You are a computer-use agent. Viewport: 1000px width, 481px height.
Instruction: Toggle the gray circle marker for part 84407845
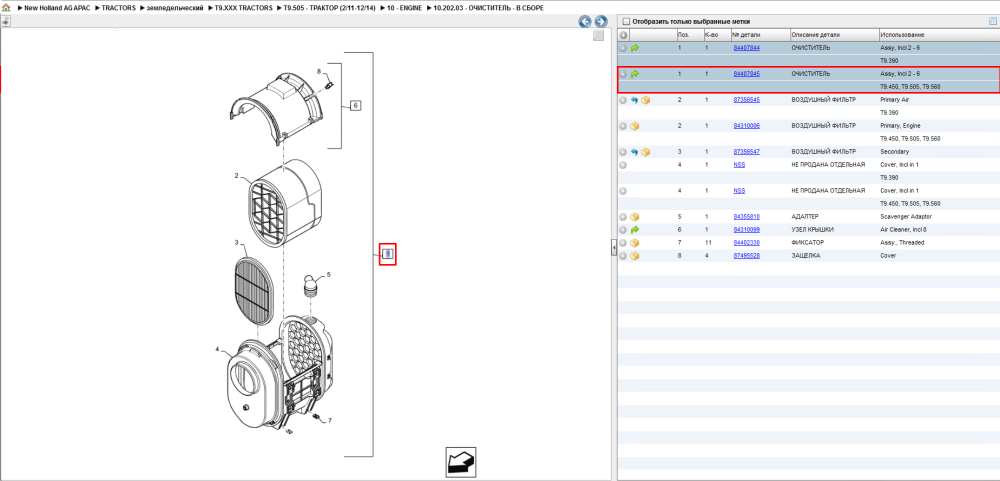(623, 74)
